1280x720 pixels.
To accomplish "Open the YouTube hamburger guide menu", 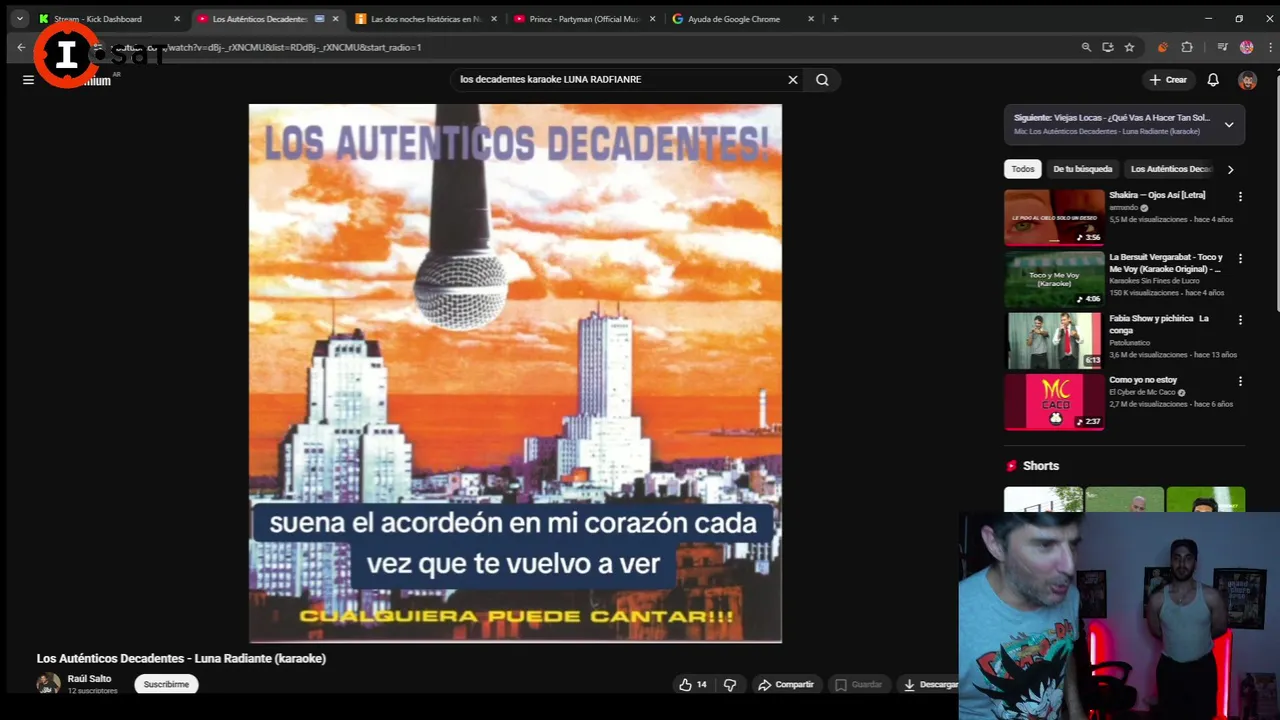I will (x=28, y=80).
